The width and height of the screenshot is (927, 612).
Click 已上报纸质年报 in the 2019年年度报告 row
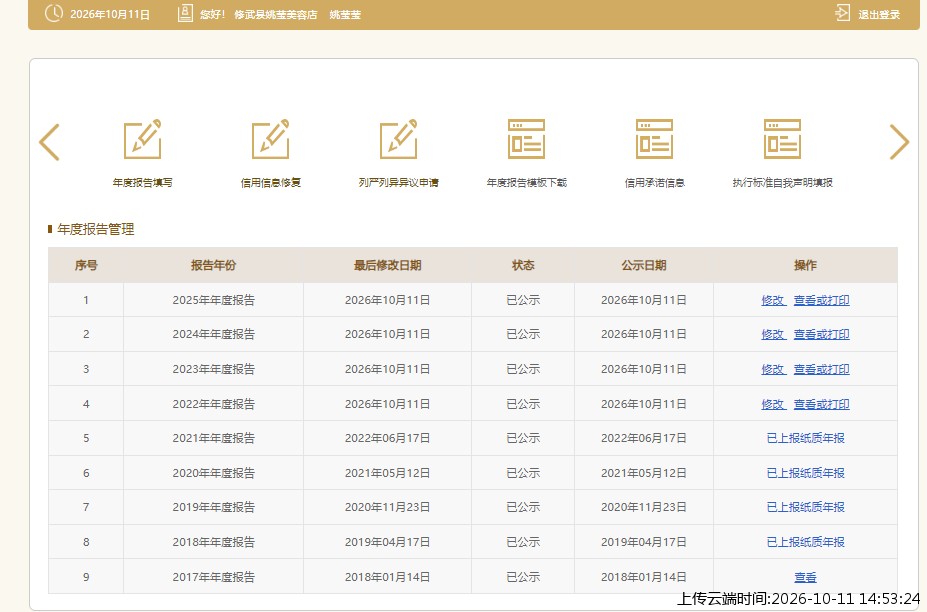tap(805, 507)
